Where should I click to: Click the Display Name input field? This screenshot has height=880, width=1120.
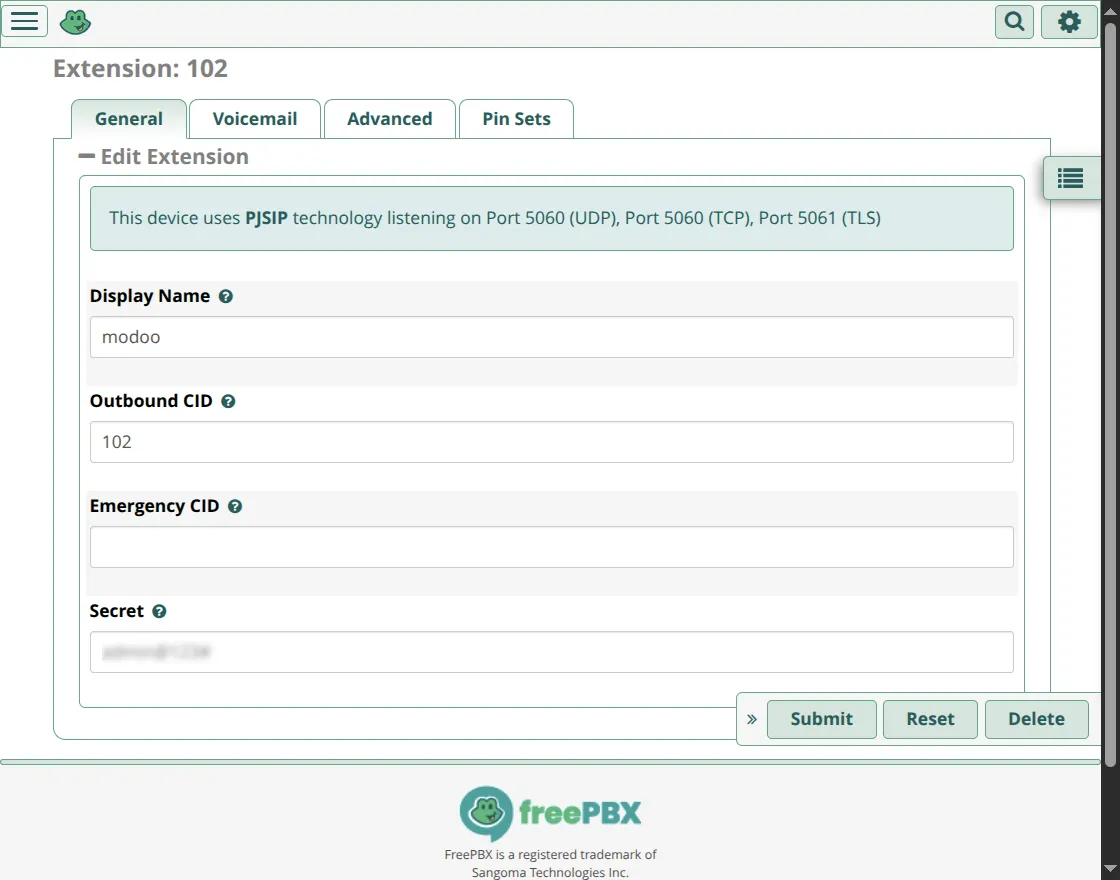tap(551, 337)
